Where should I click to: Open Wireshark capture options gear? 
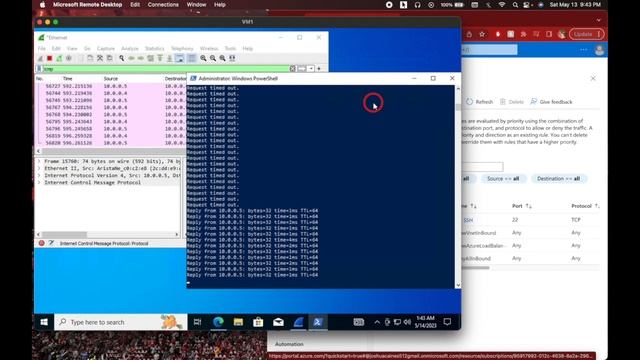pos(69,58)
